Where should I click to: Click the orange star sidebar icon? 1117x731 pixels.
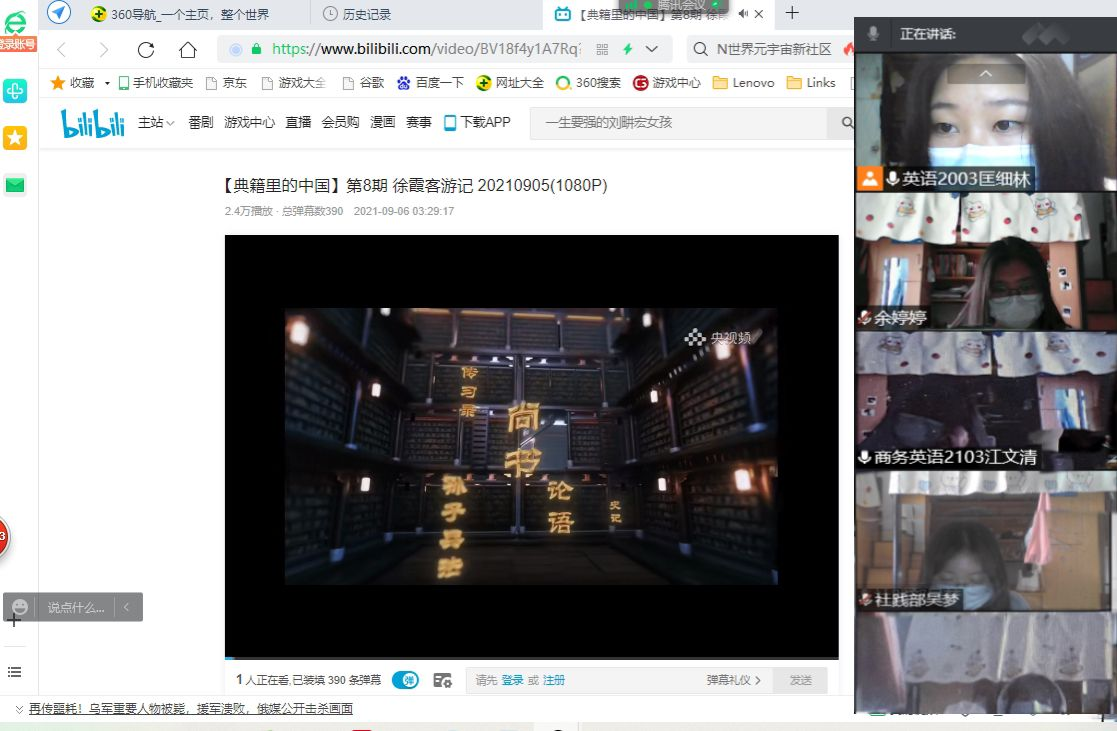pos(15,138)
